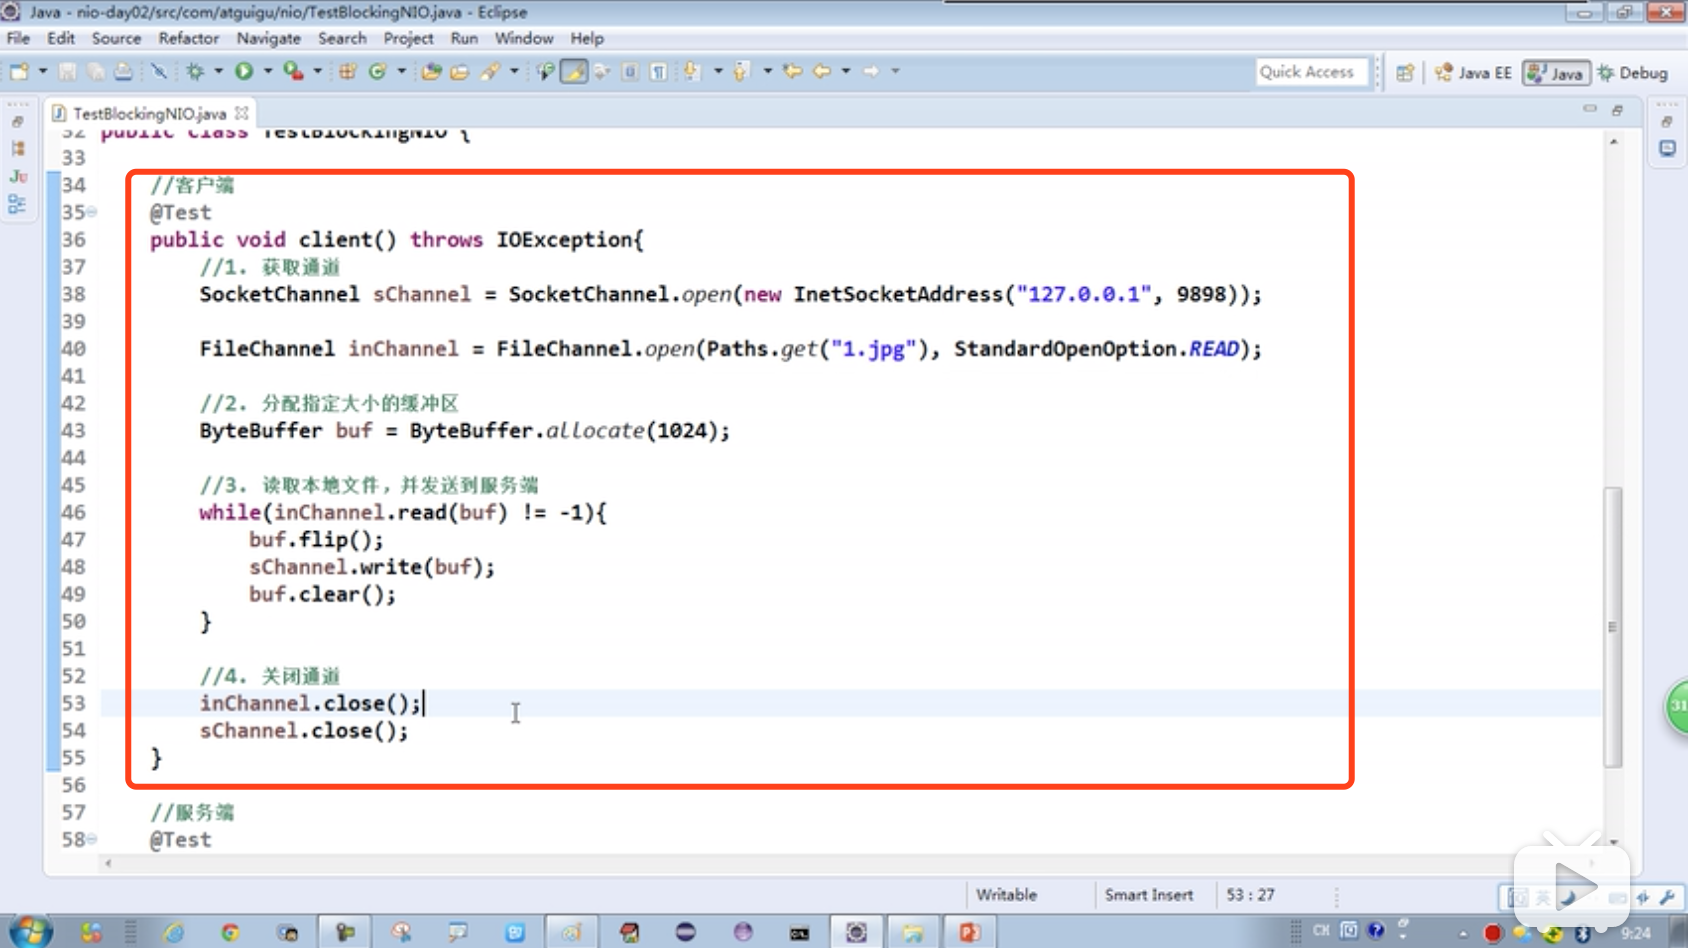Toggle the icon right of Mark Occurrences

602,71
